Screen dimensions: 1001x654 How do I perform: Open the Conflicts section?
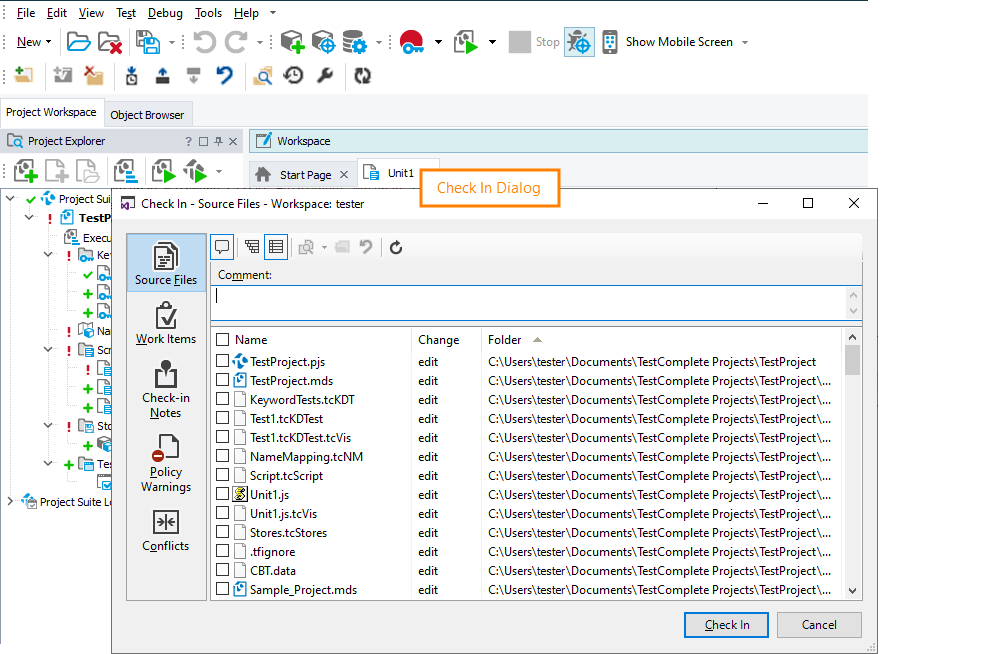coord(166,530)
